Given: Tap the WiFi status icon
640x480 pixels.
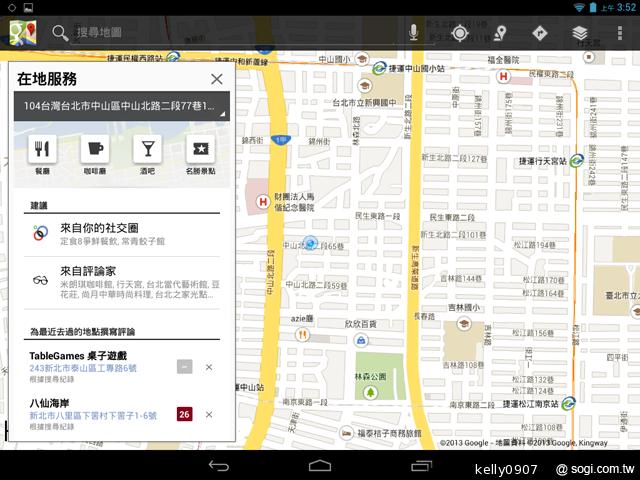Looking at the screenshot, I should click(579, 7).
